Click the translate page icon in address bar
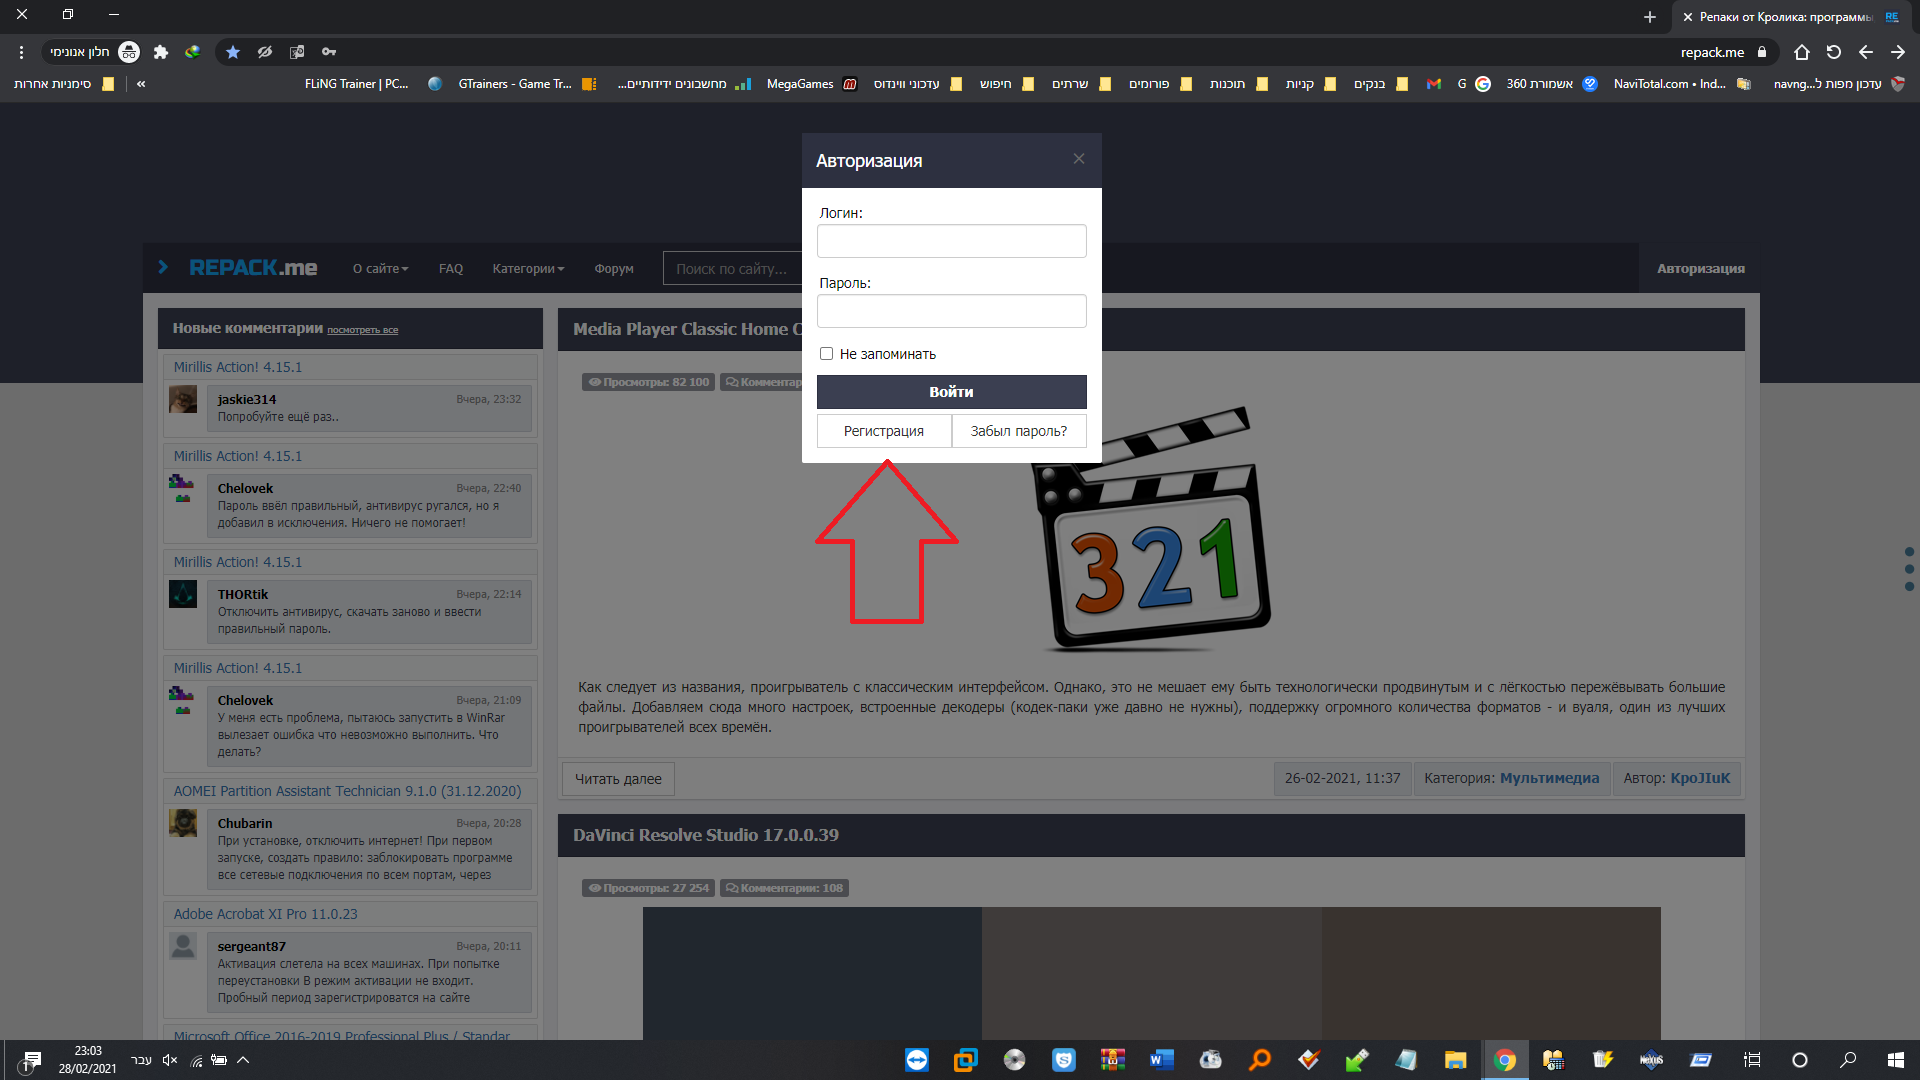This screenshot has height=1080, width=1920. 297,52
